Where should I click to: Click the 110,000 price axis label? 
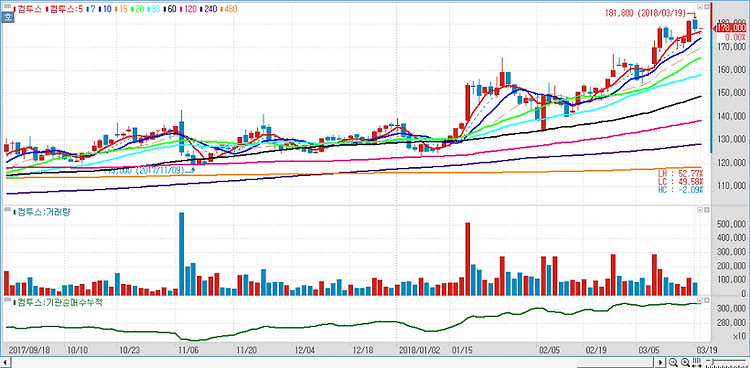click(x=732, y=186)
